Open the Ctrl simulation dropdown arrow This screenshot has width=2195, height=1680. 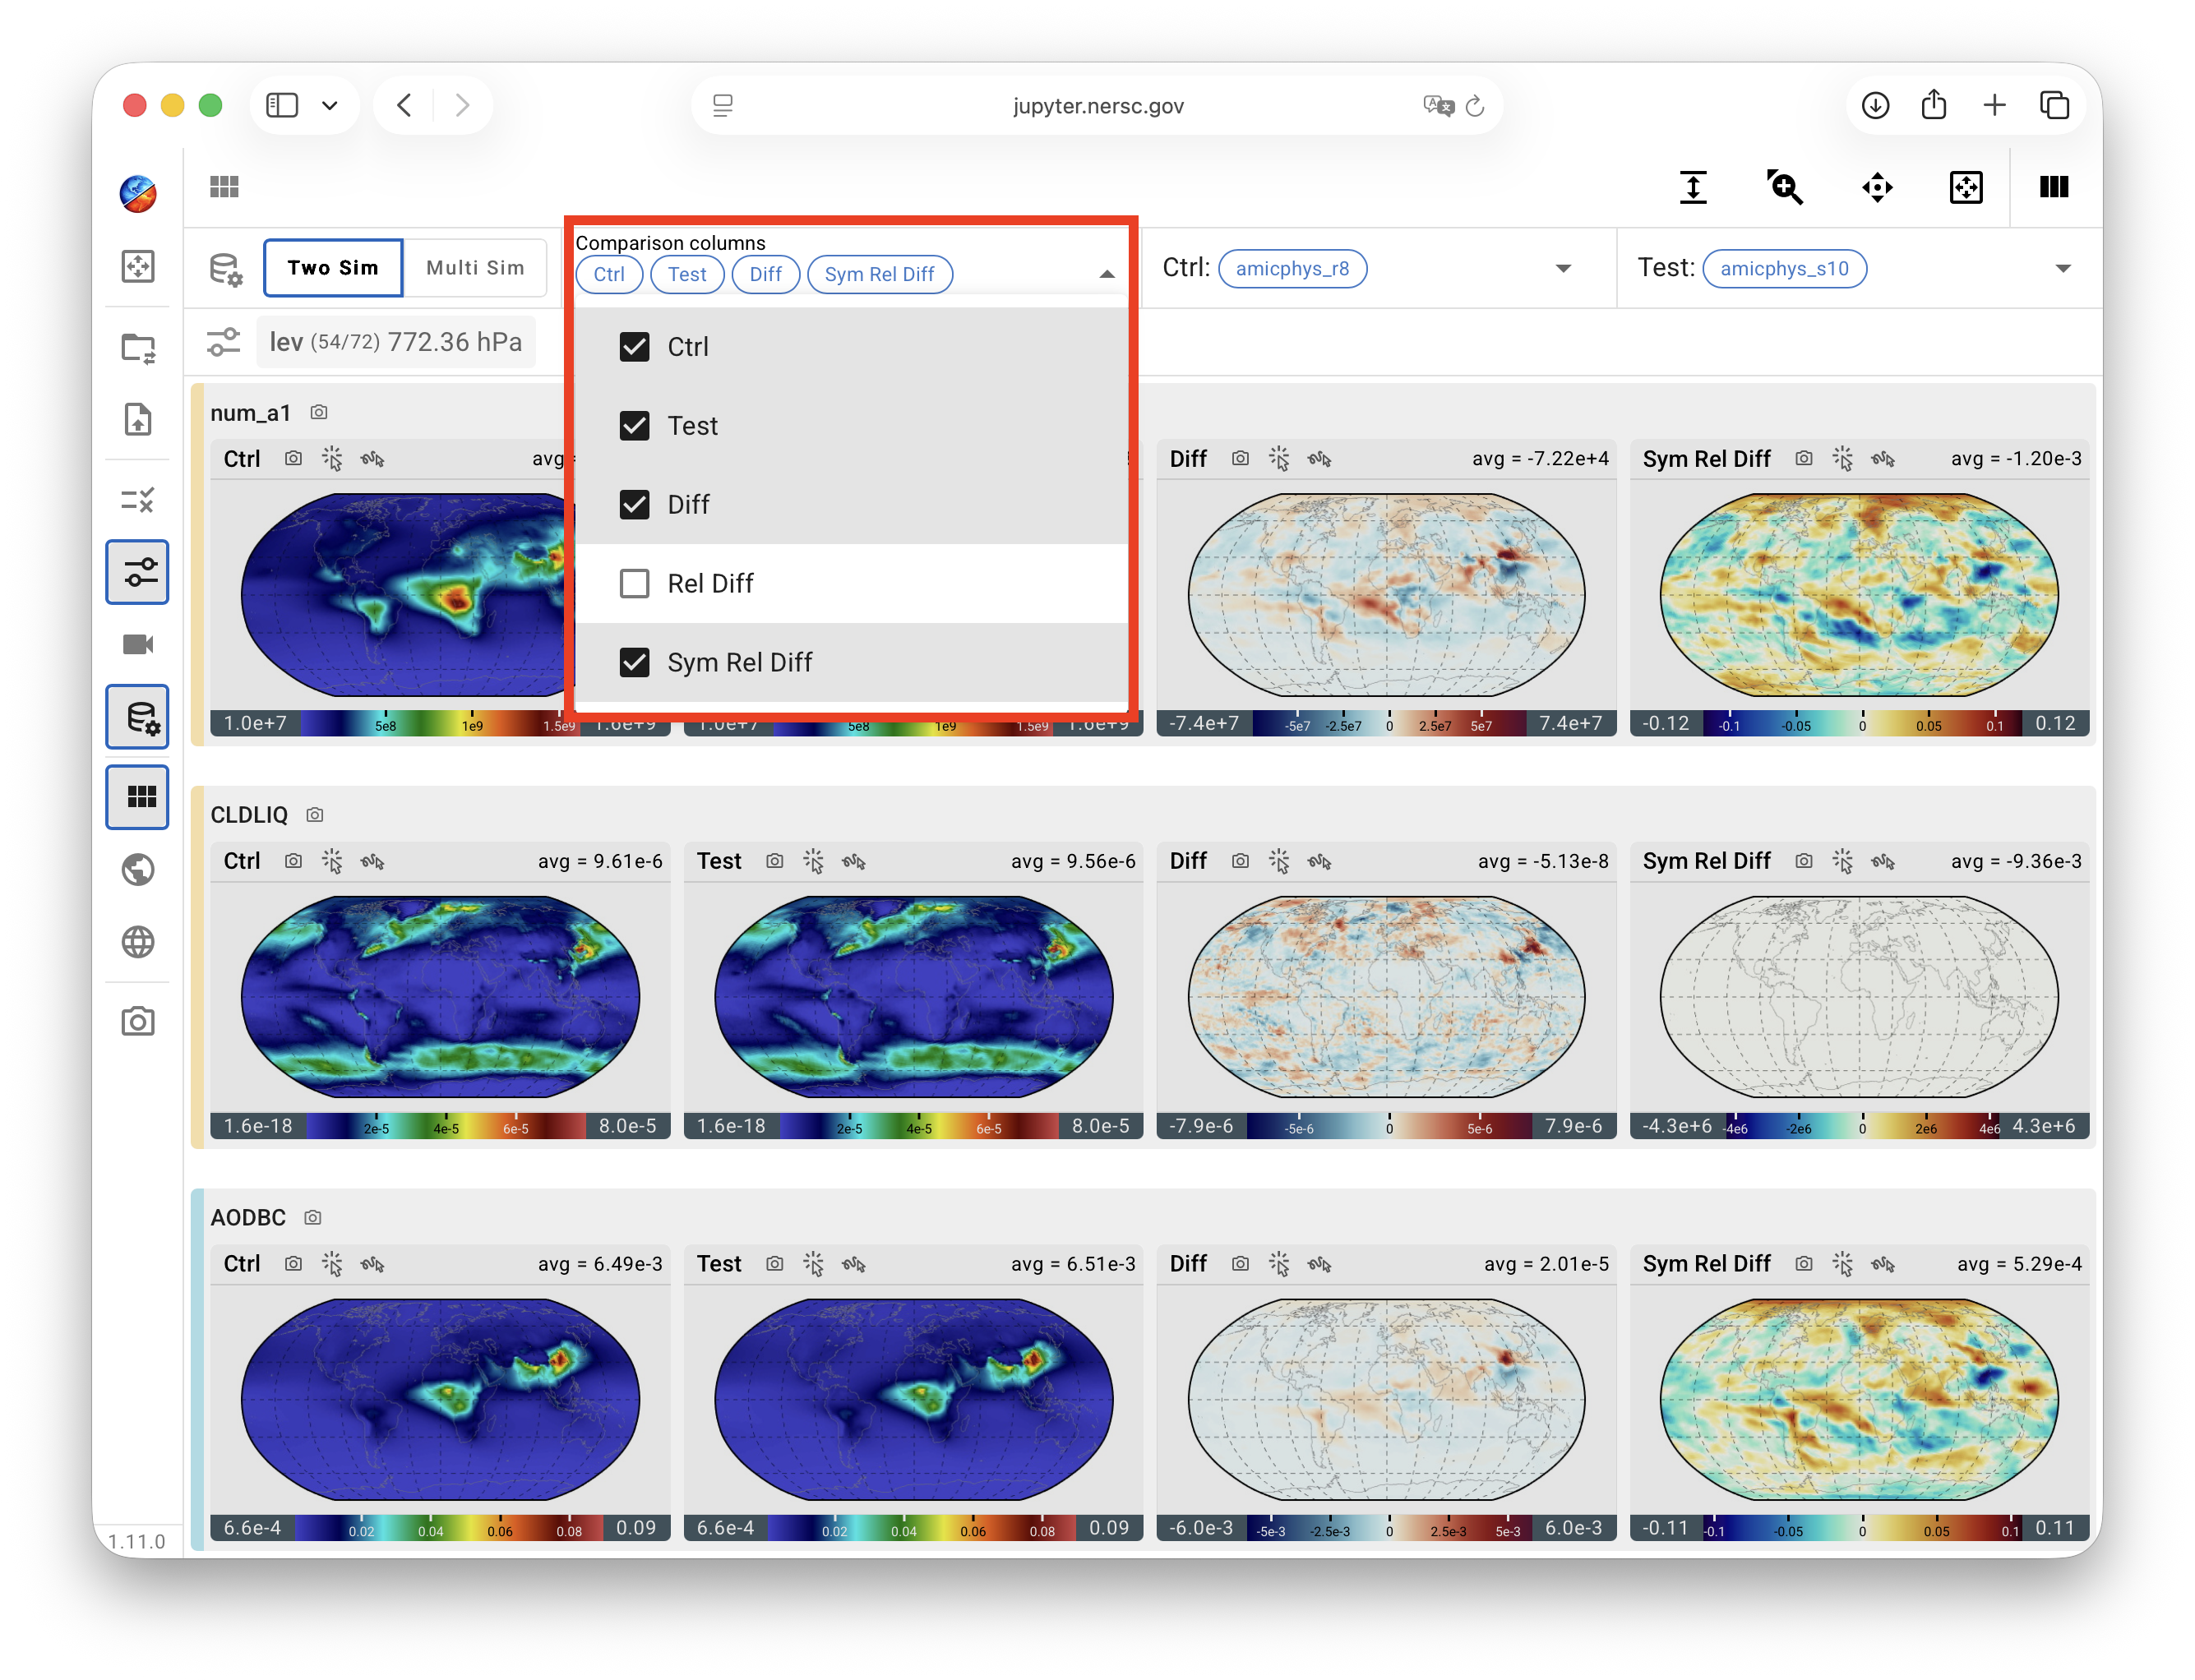point(1563,268)
